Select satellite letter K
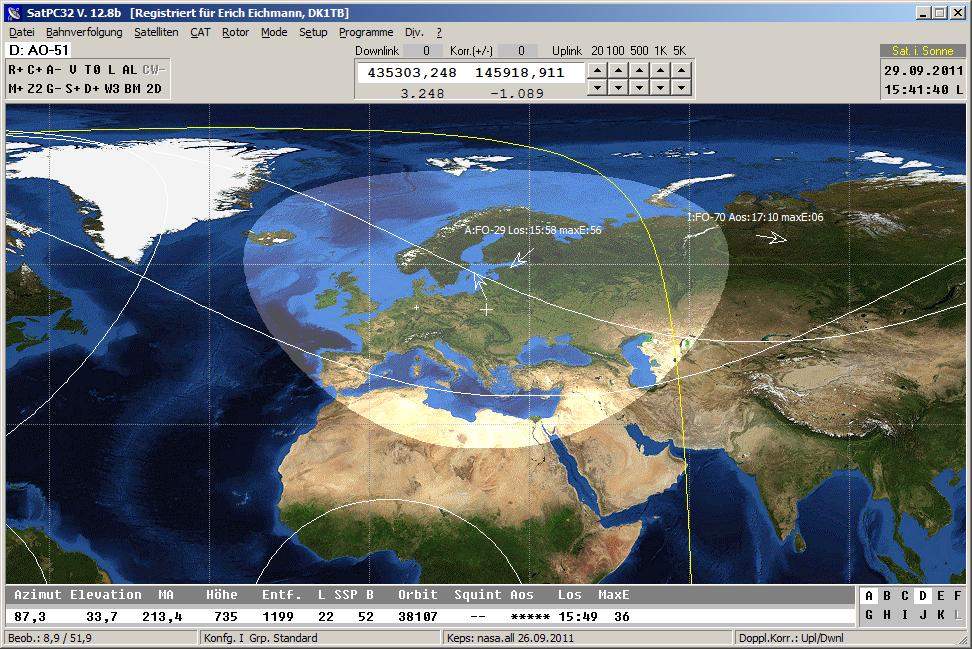 (x=941, y=615)
